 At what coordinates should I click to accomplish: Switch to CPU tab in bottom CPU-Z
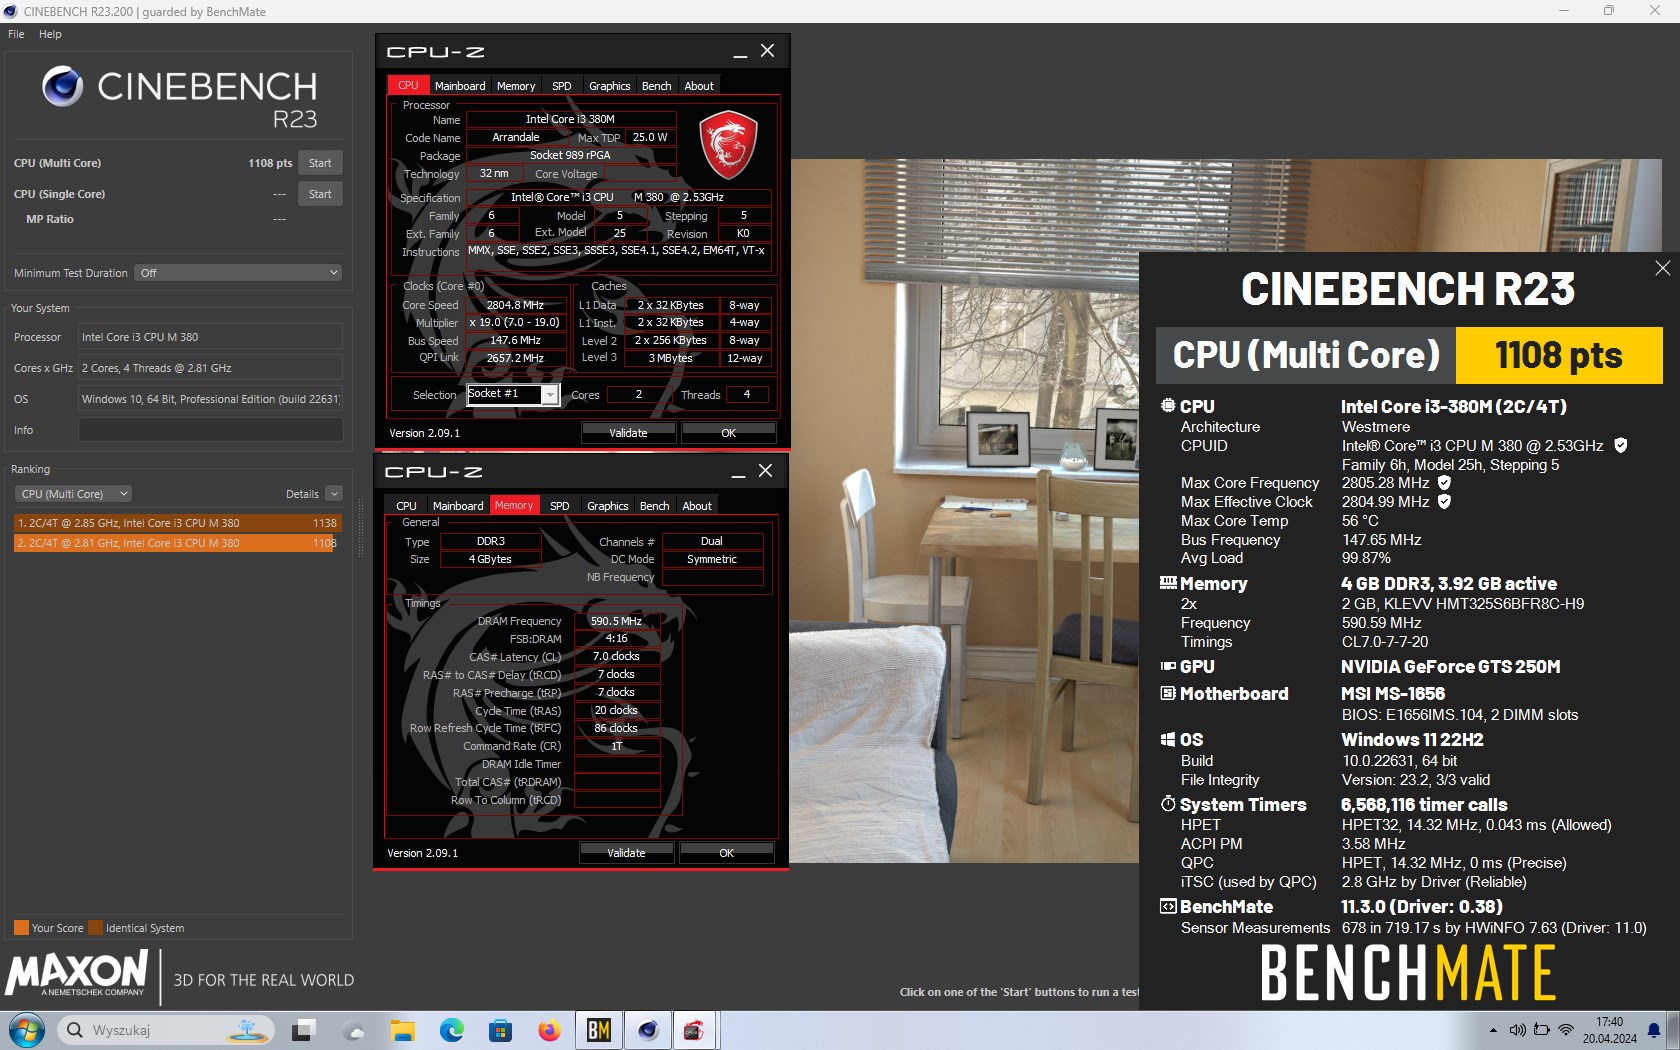click(x=406, y=506)
